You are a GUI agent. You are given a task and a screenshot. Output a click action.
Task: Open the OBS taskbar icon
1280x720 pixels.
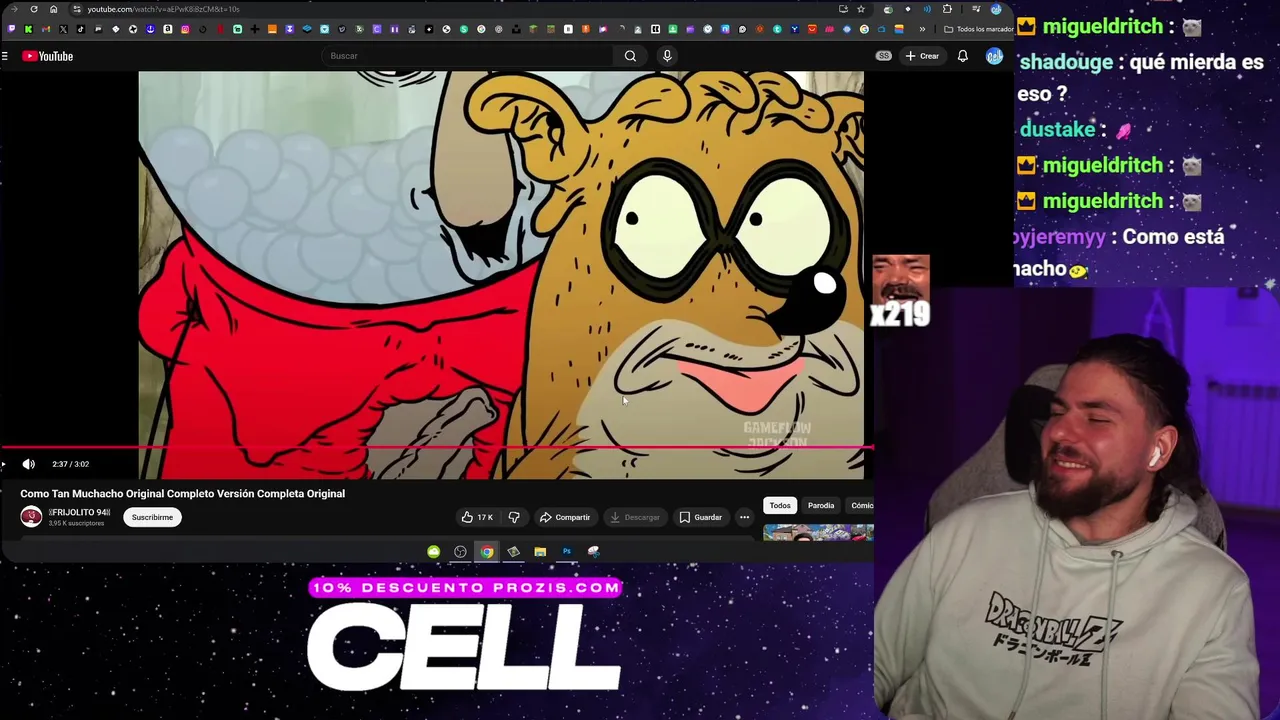point(460,551)
